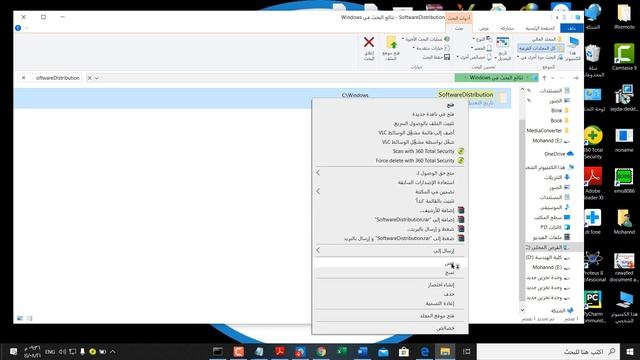Click Excel icon in taskbar
The height and width of the screenshot is (360, 640).
click(342, 351)
